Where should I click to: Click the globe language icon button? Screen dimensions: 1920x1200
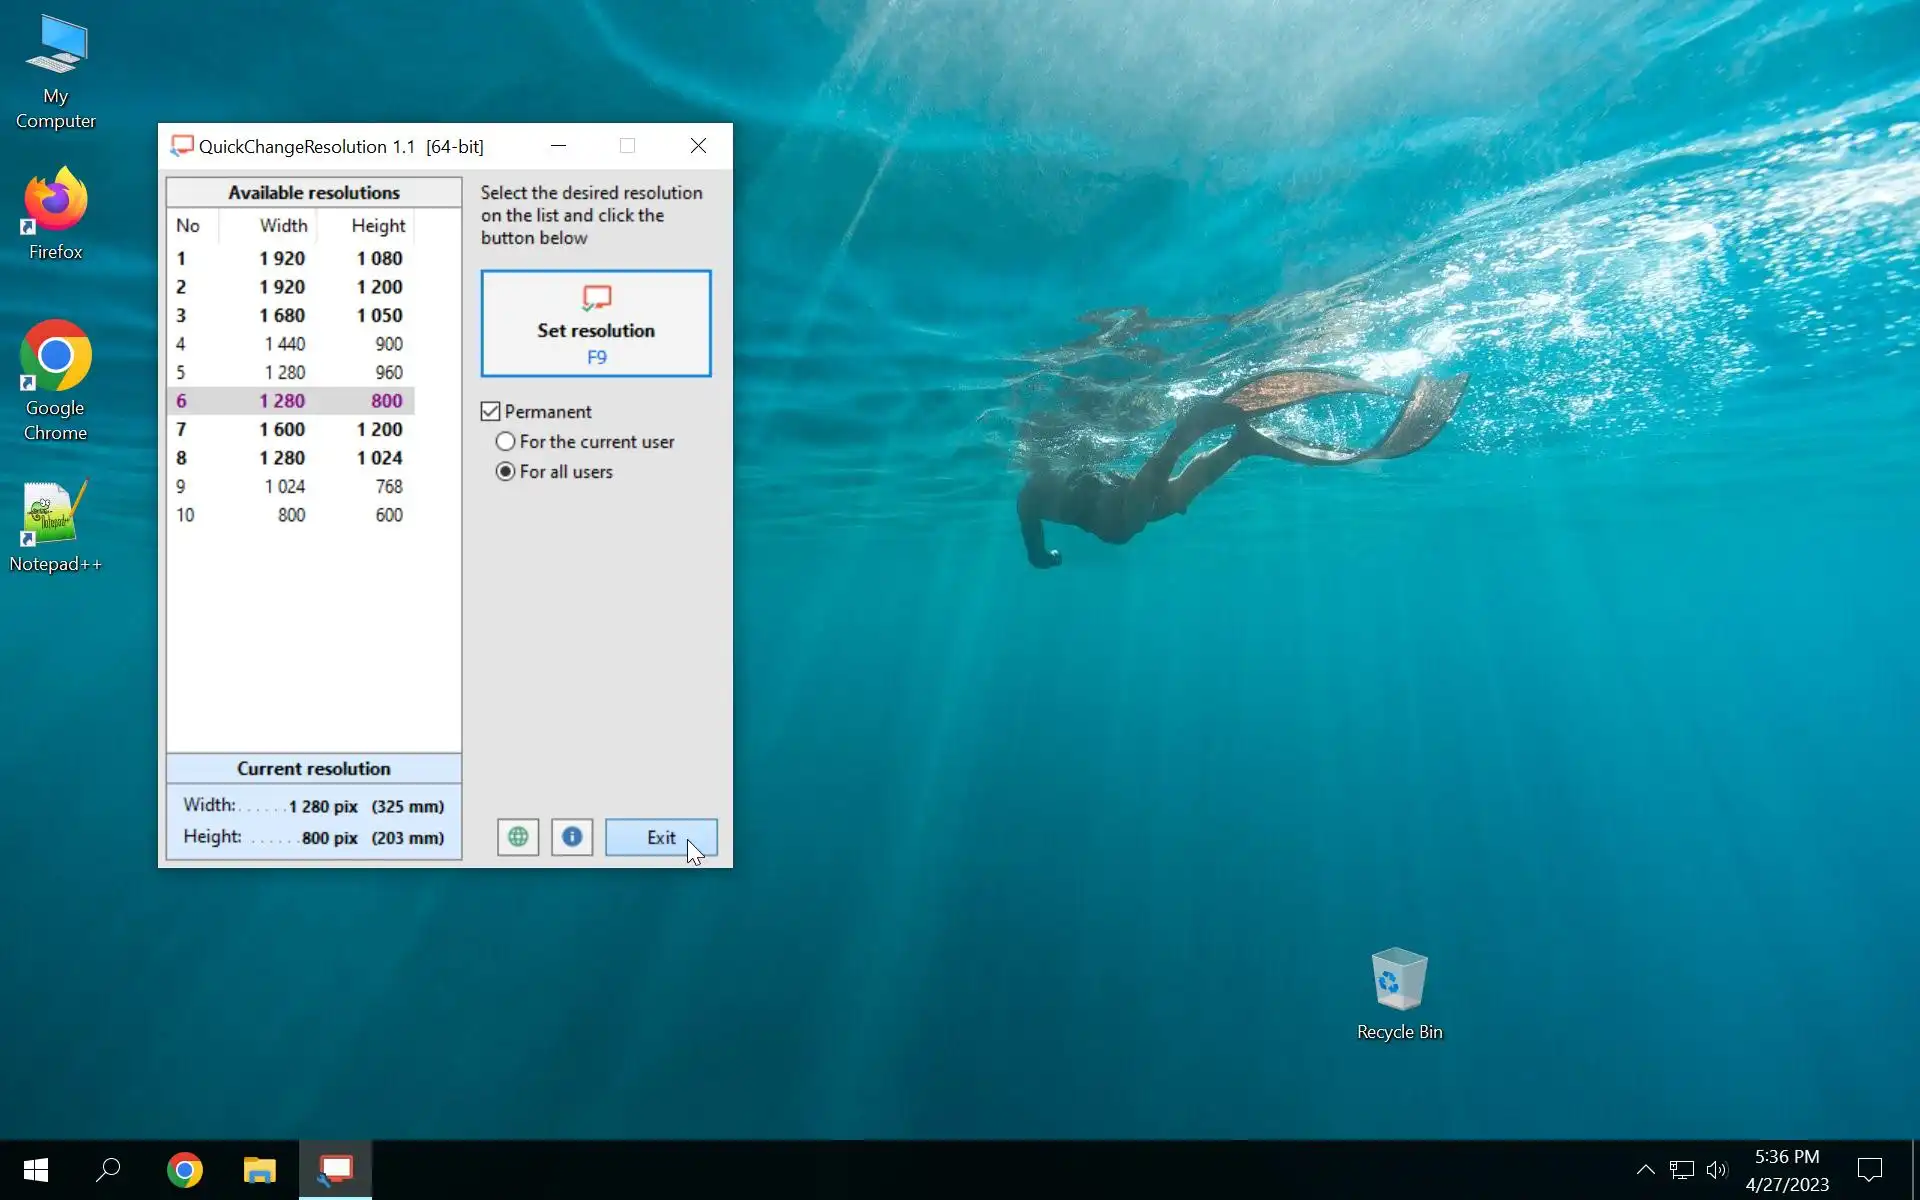pos(518,837)
